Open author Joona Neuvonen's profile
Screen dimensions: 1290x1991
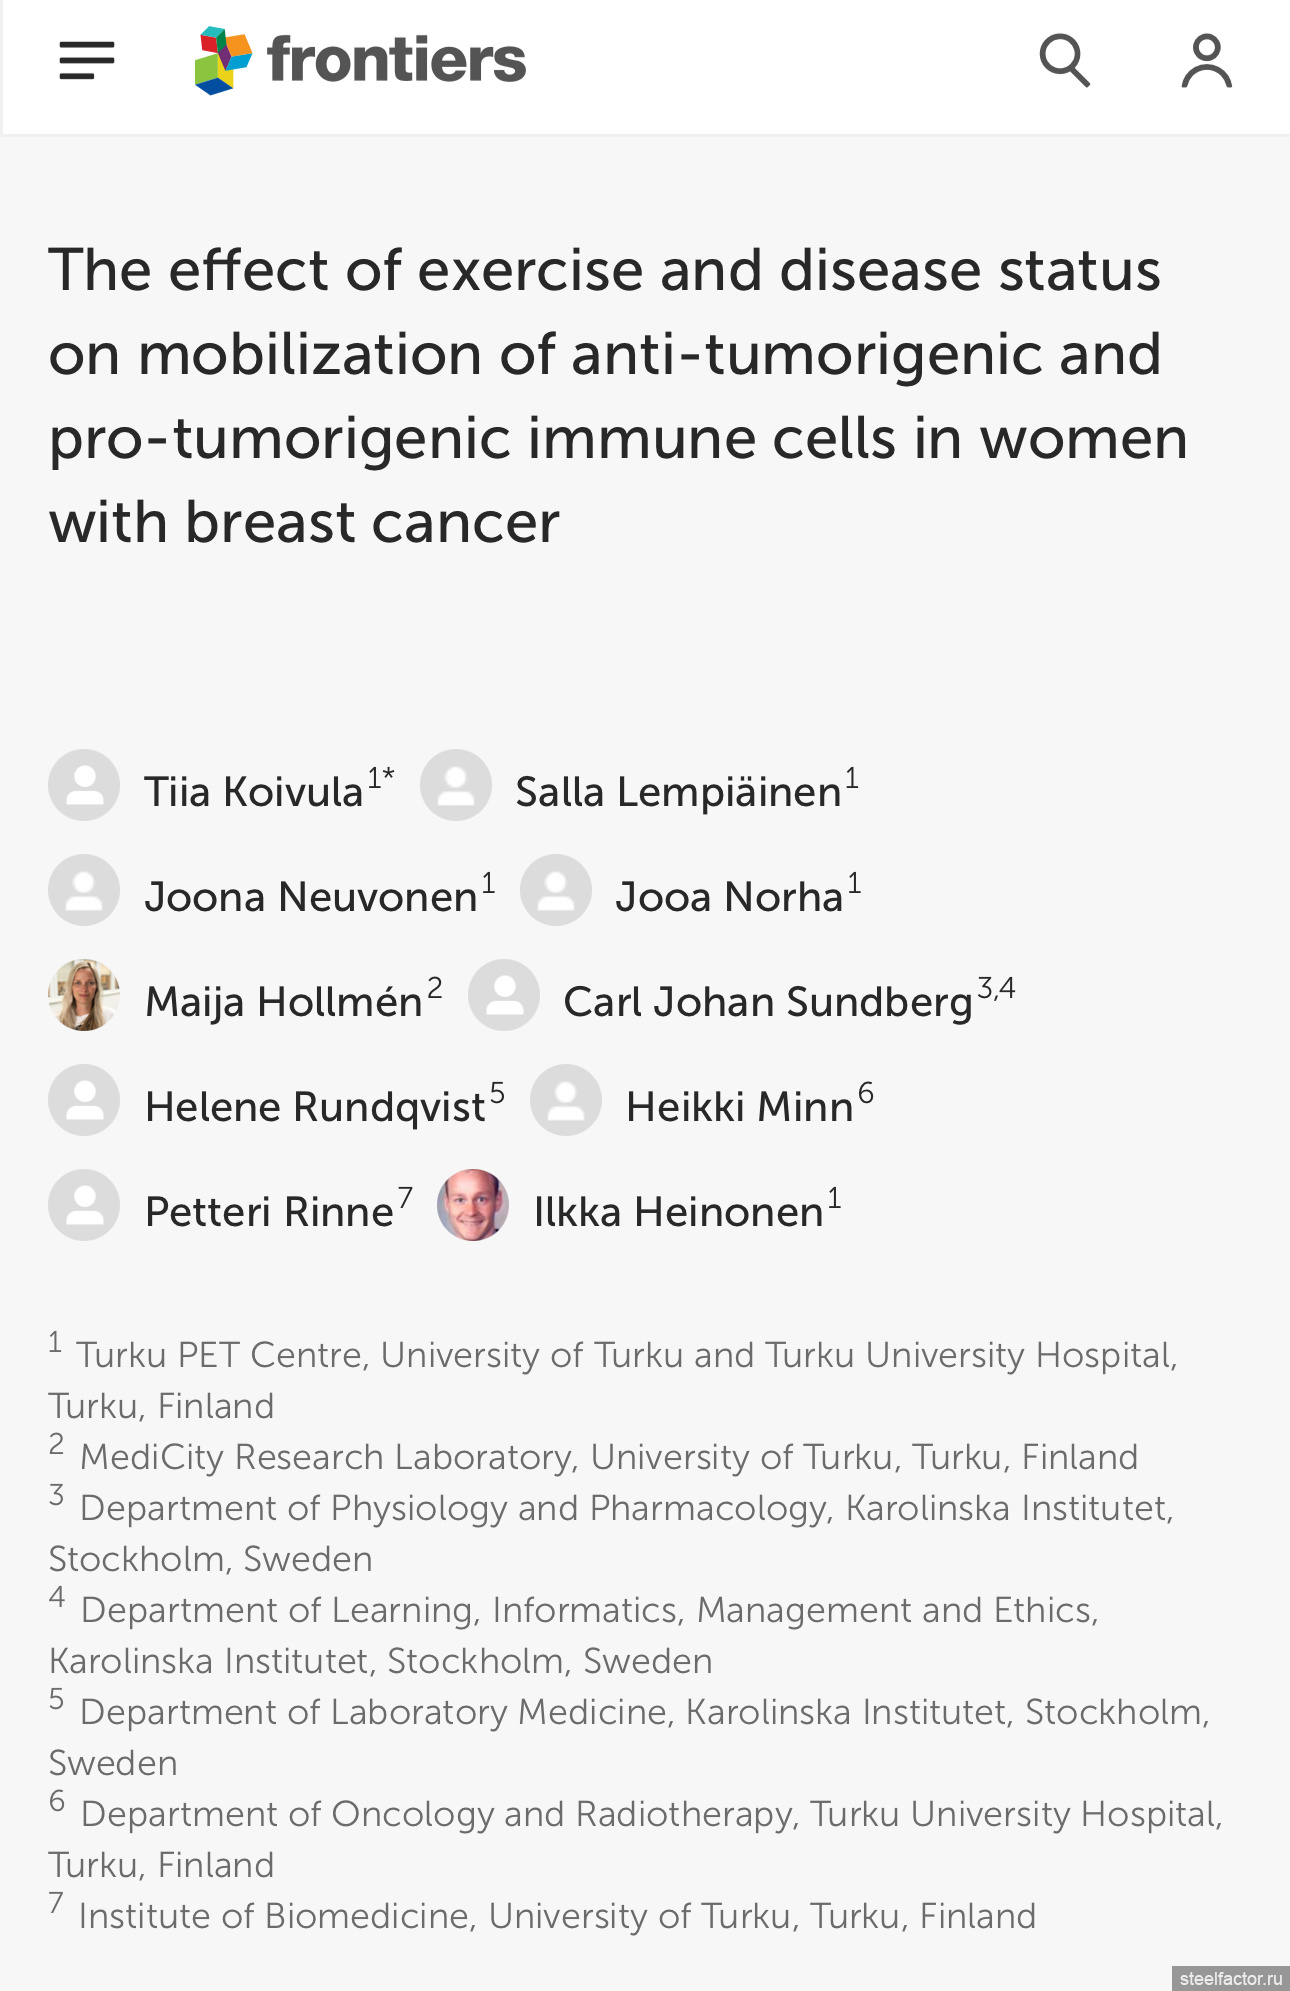click(311, 897)
